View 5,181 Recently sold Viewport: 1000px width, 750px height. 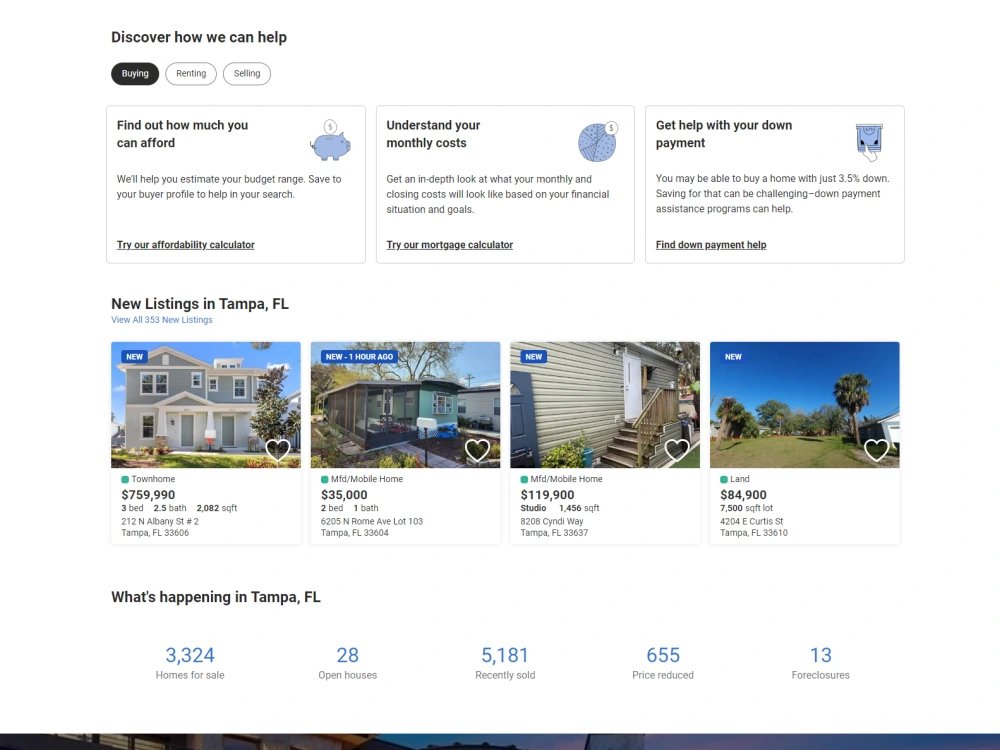tap(505, 663)
